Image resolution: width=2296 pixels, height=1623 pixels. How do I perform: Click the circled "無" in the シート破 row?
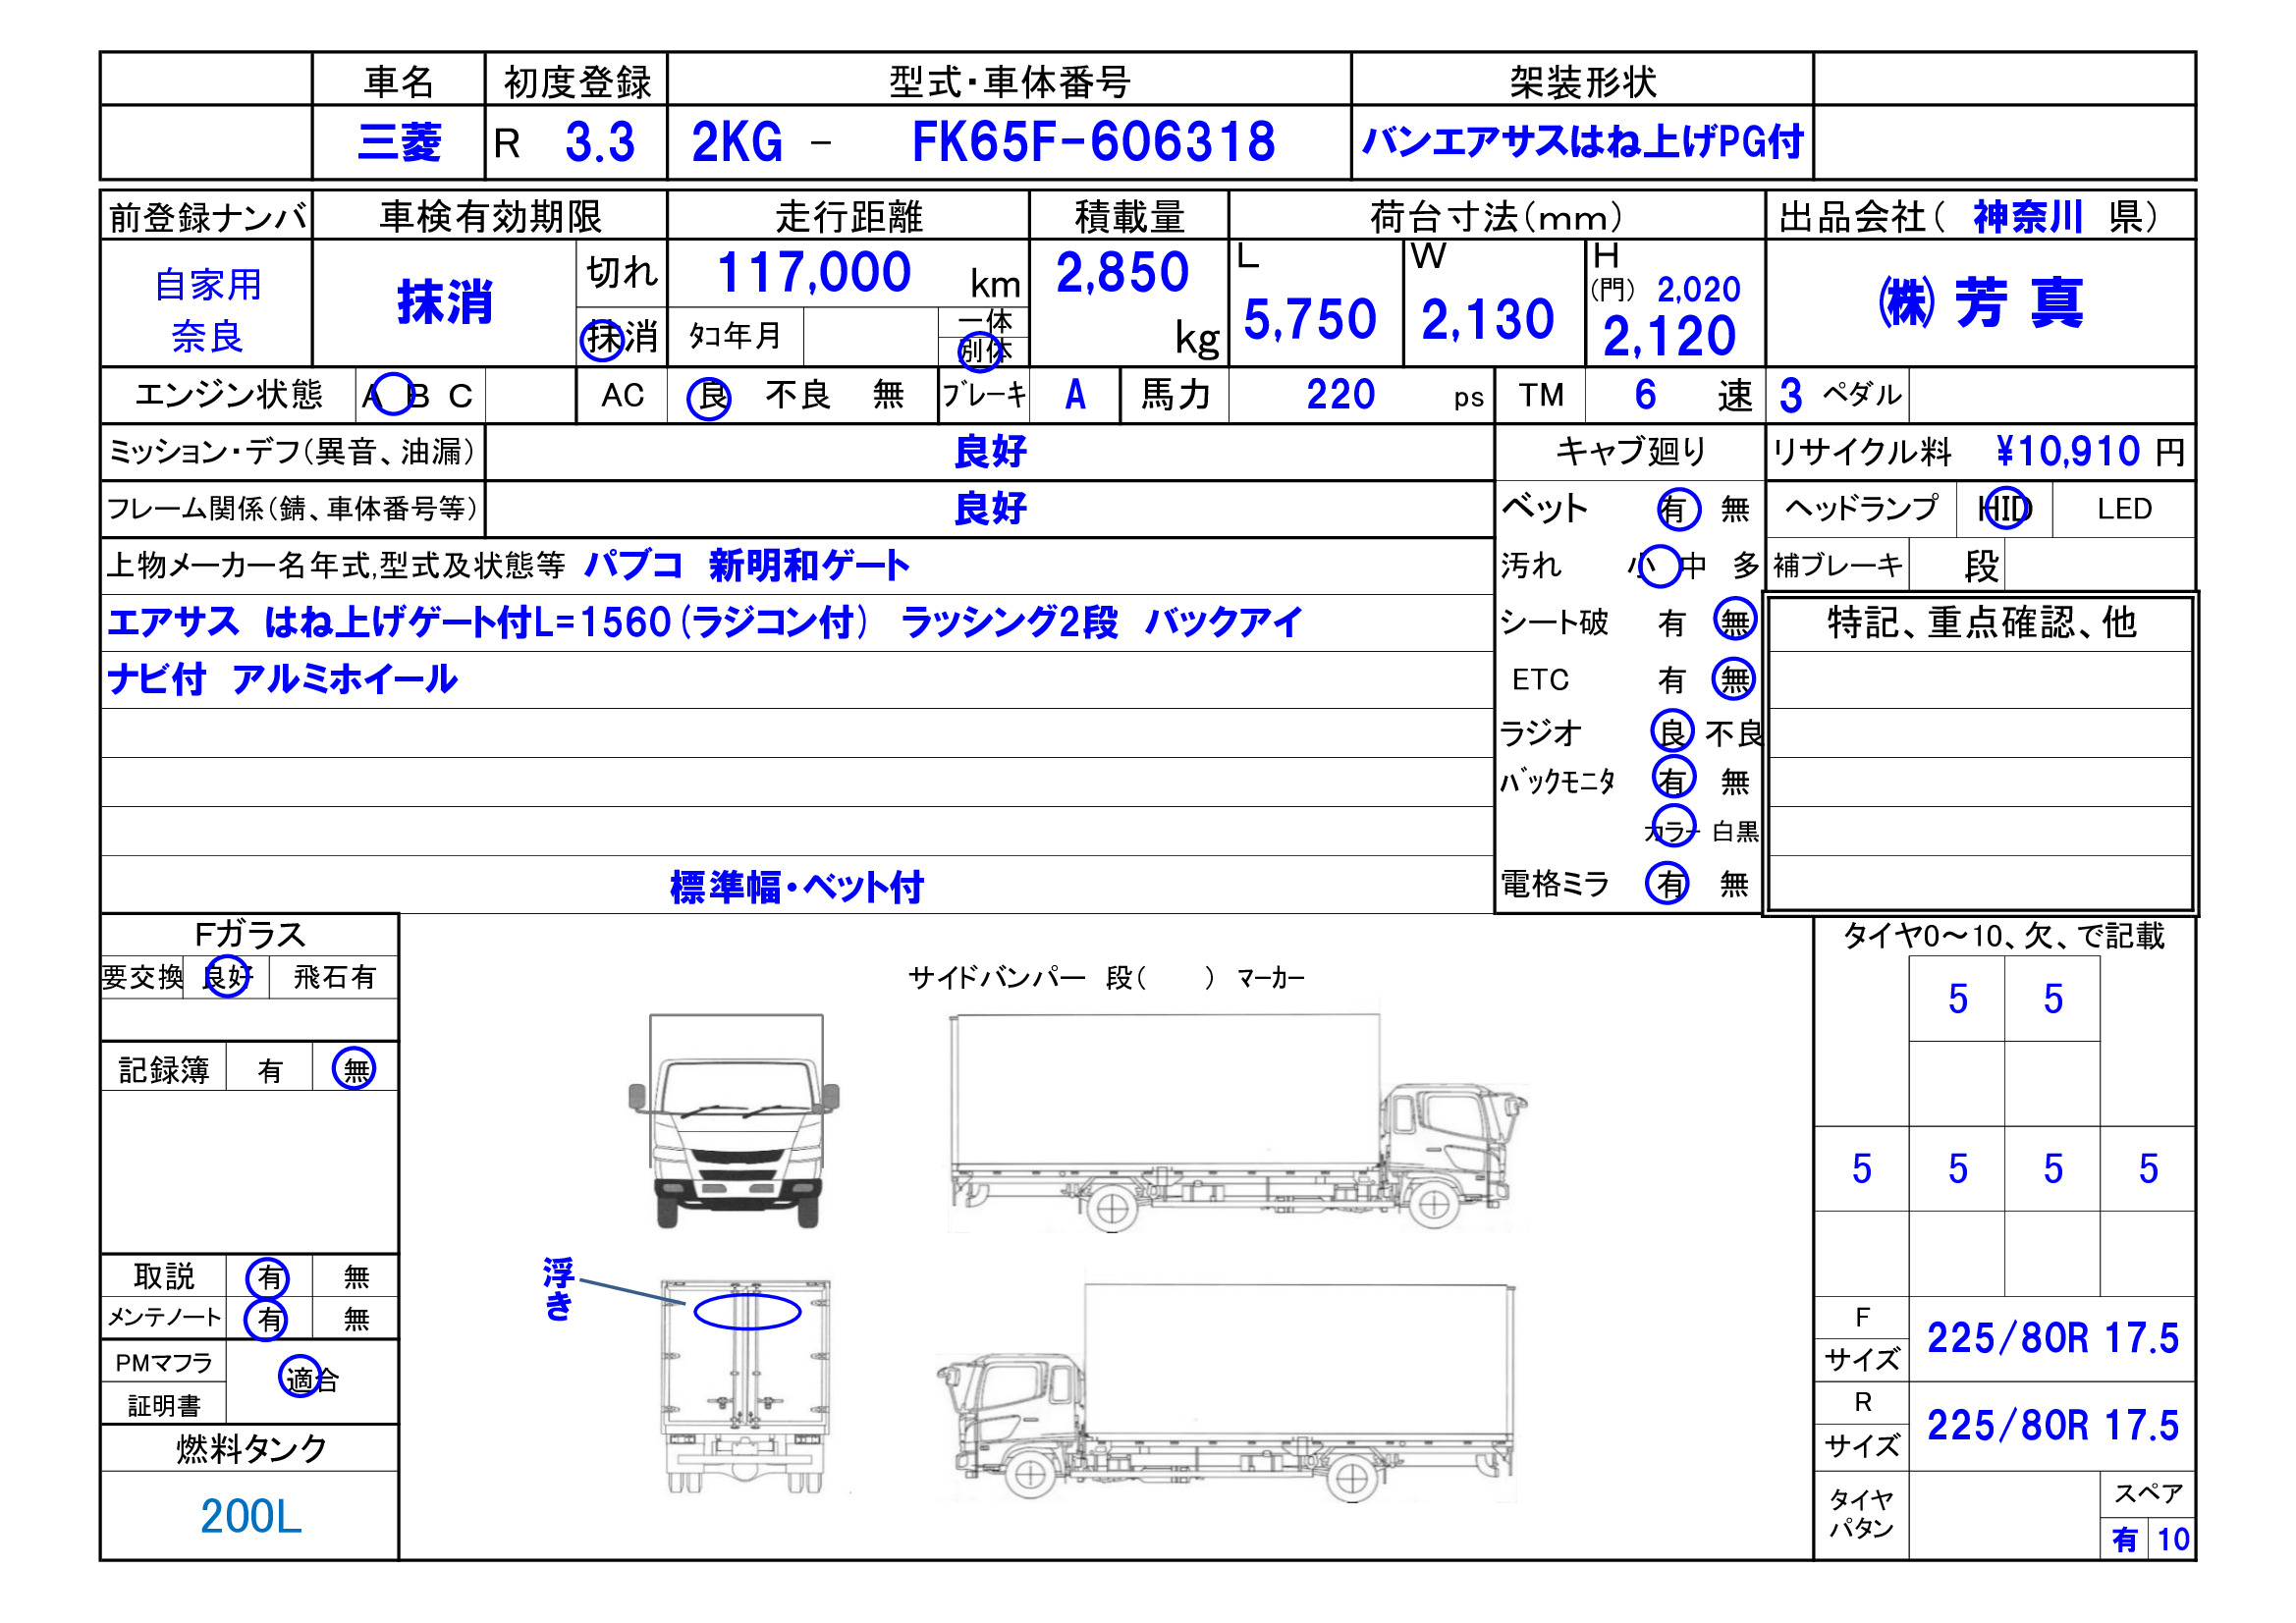pos(1735,621)
